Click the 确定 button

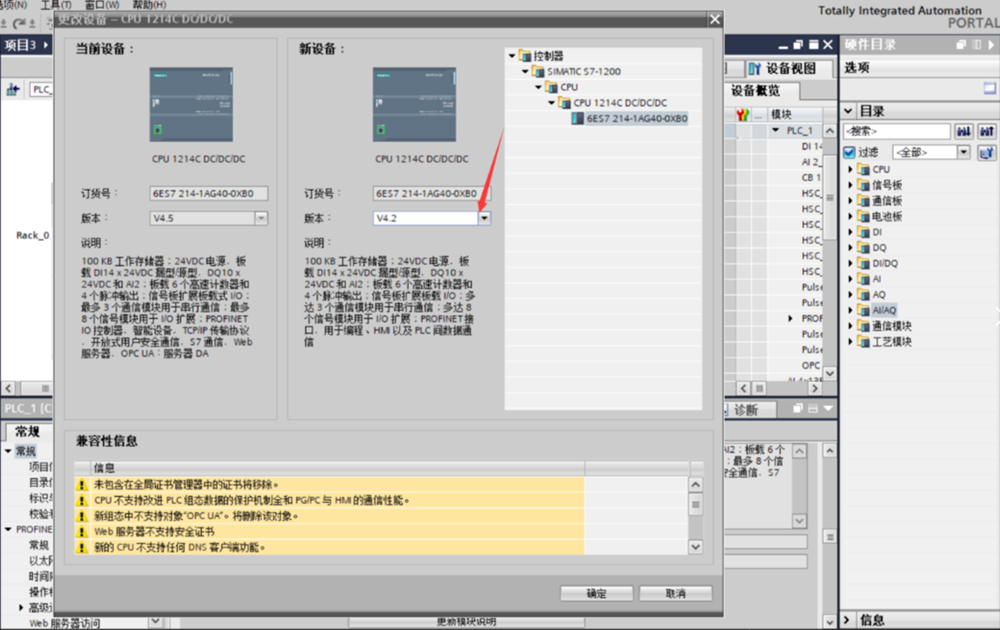tap(596, 593)
